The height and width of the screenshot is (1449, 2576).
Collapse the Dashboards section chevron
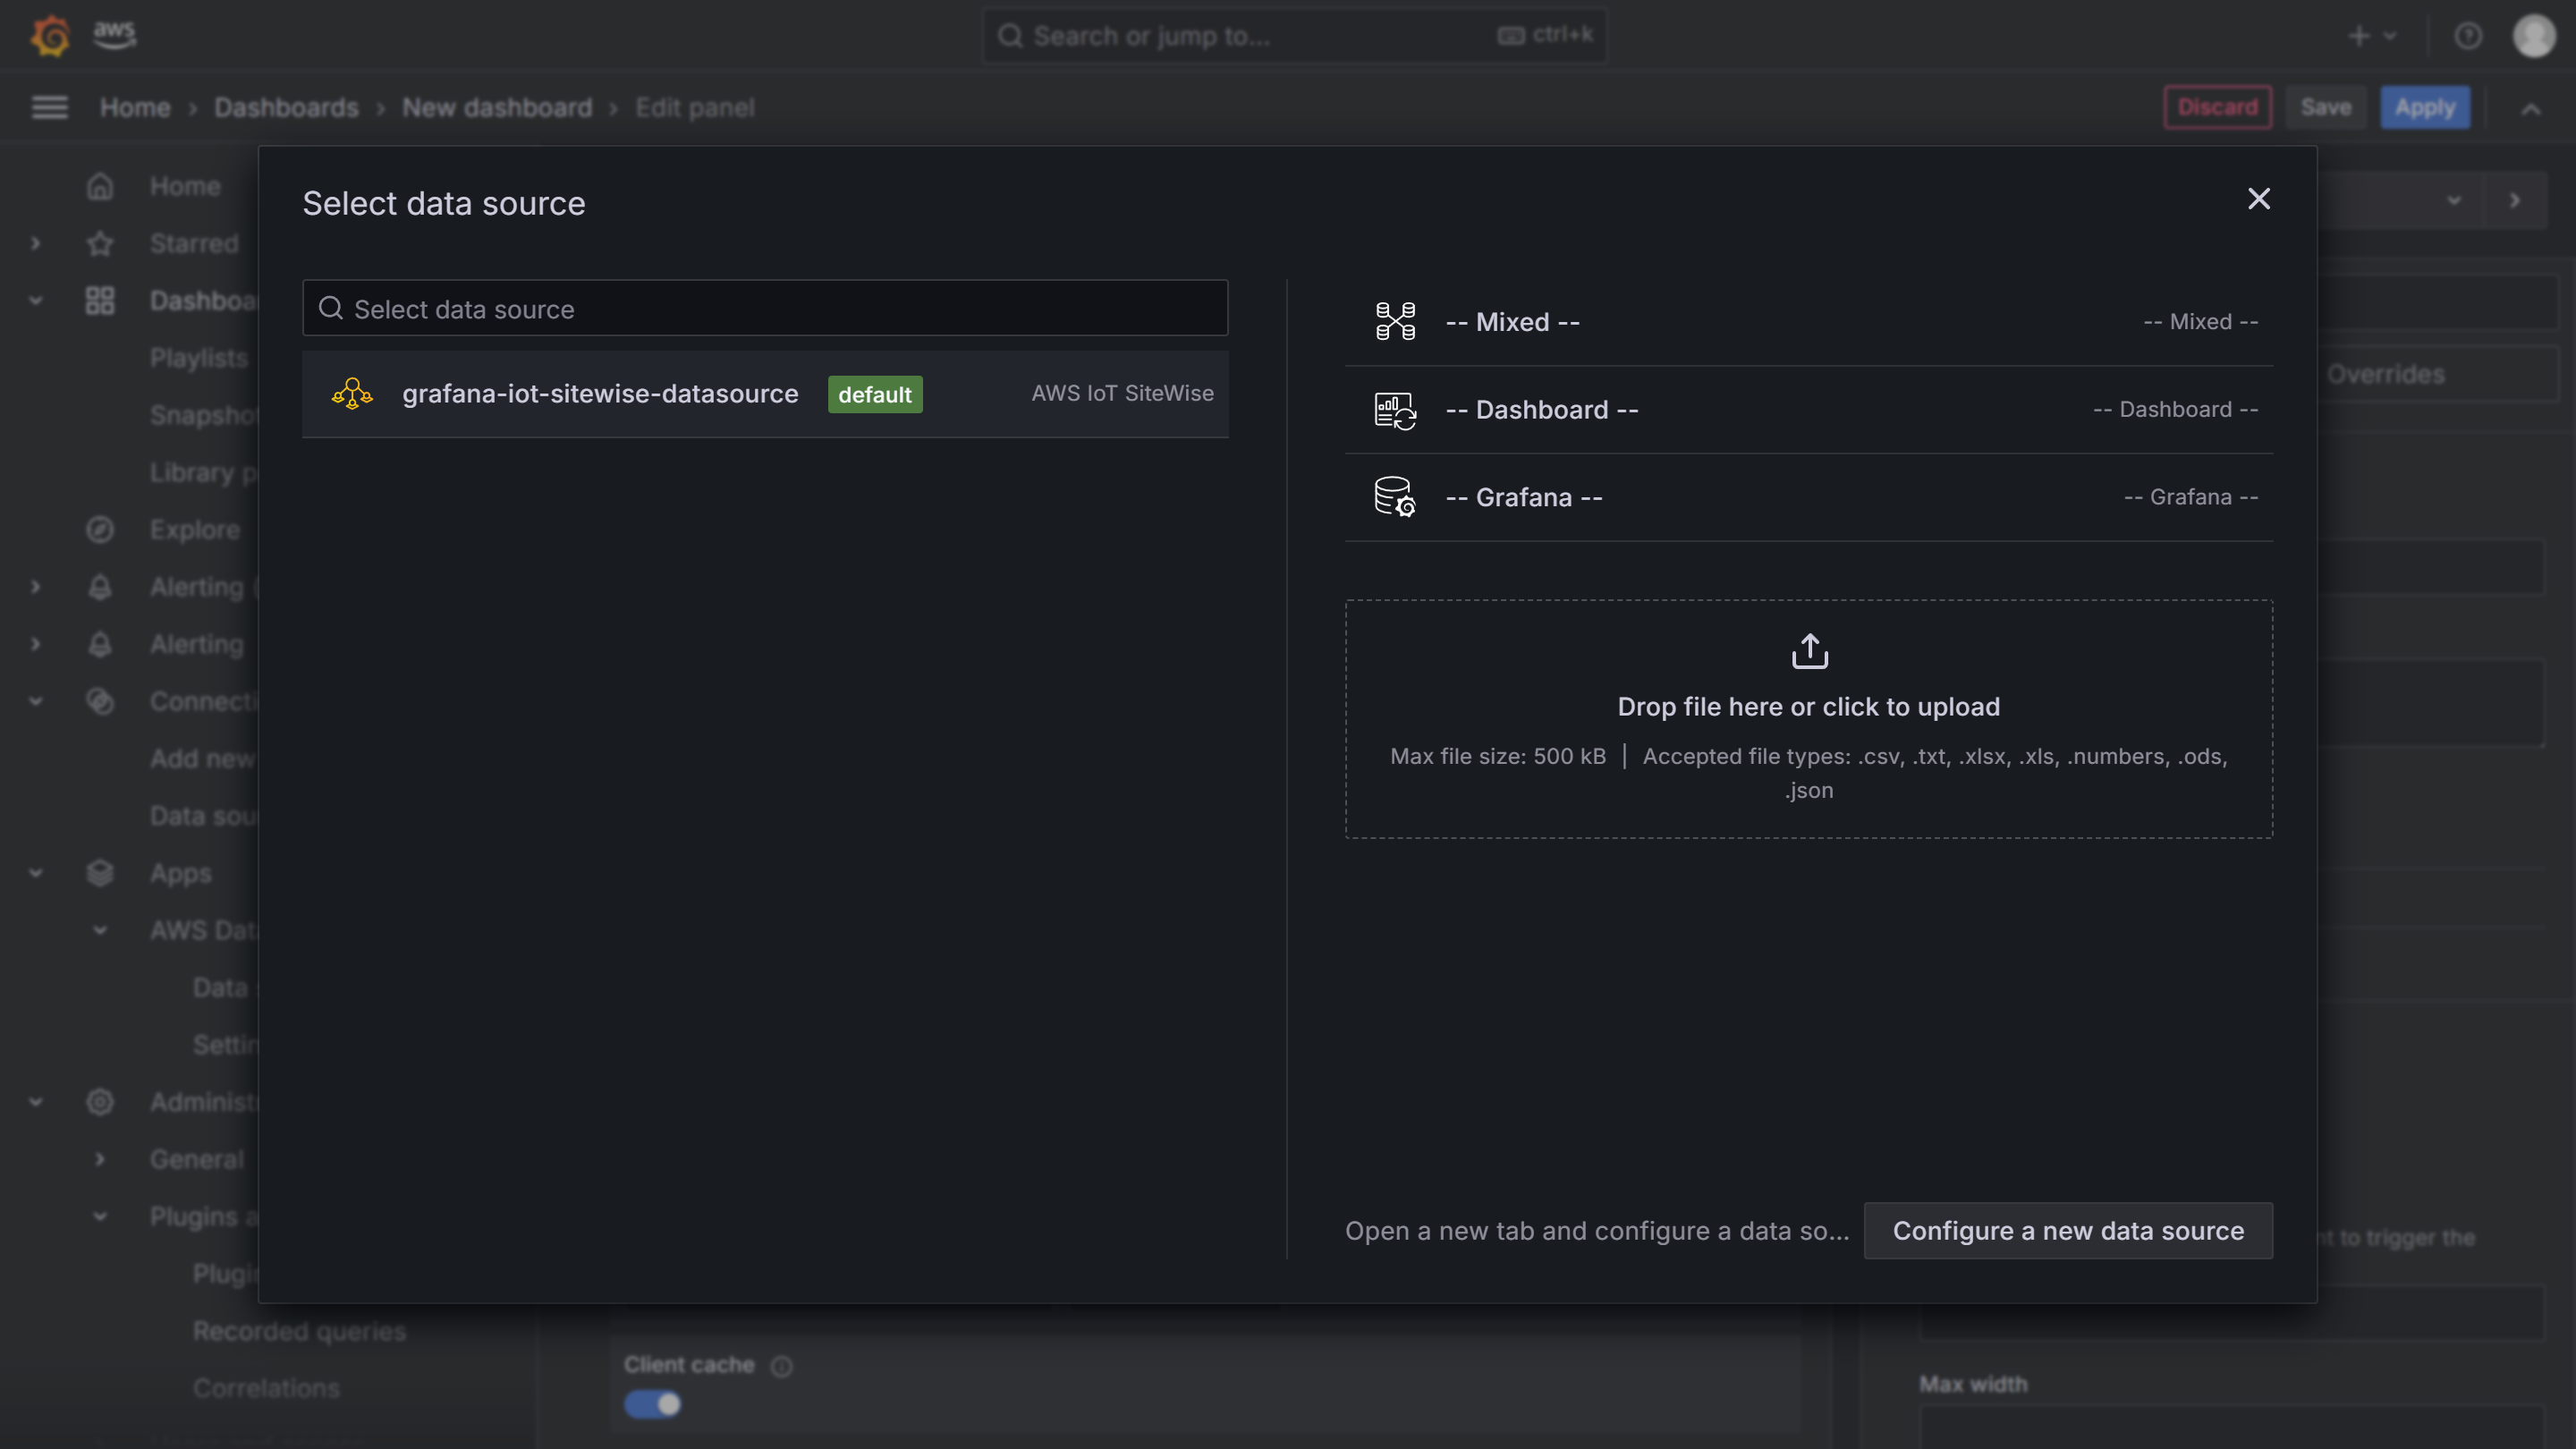click(x=36, y=300)
